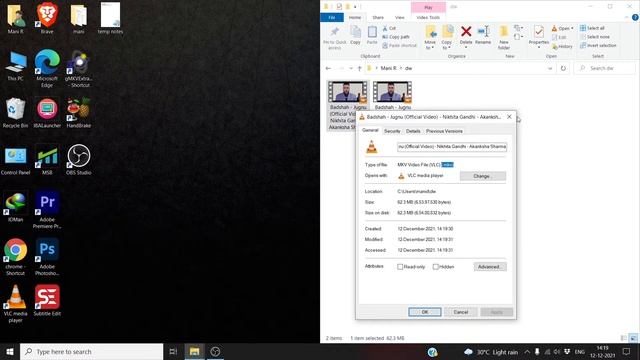Image resolution: width=640 pixels, height=360 pixels.
Task: Open the Properties dropdown in ribbon
Action: tap(539, 46)
